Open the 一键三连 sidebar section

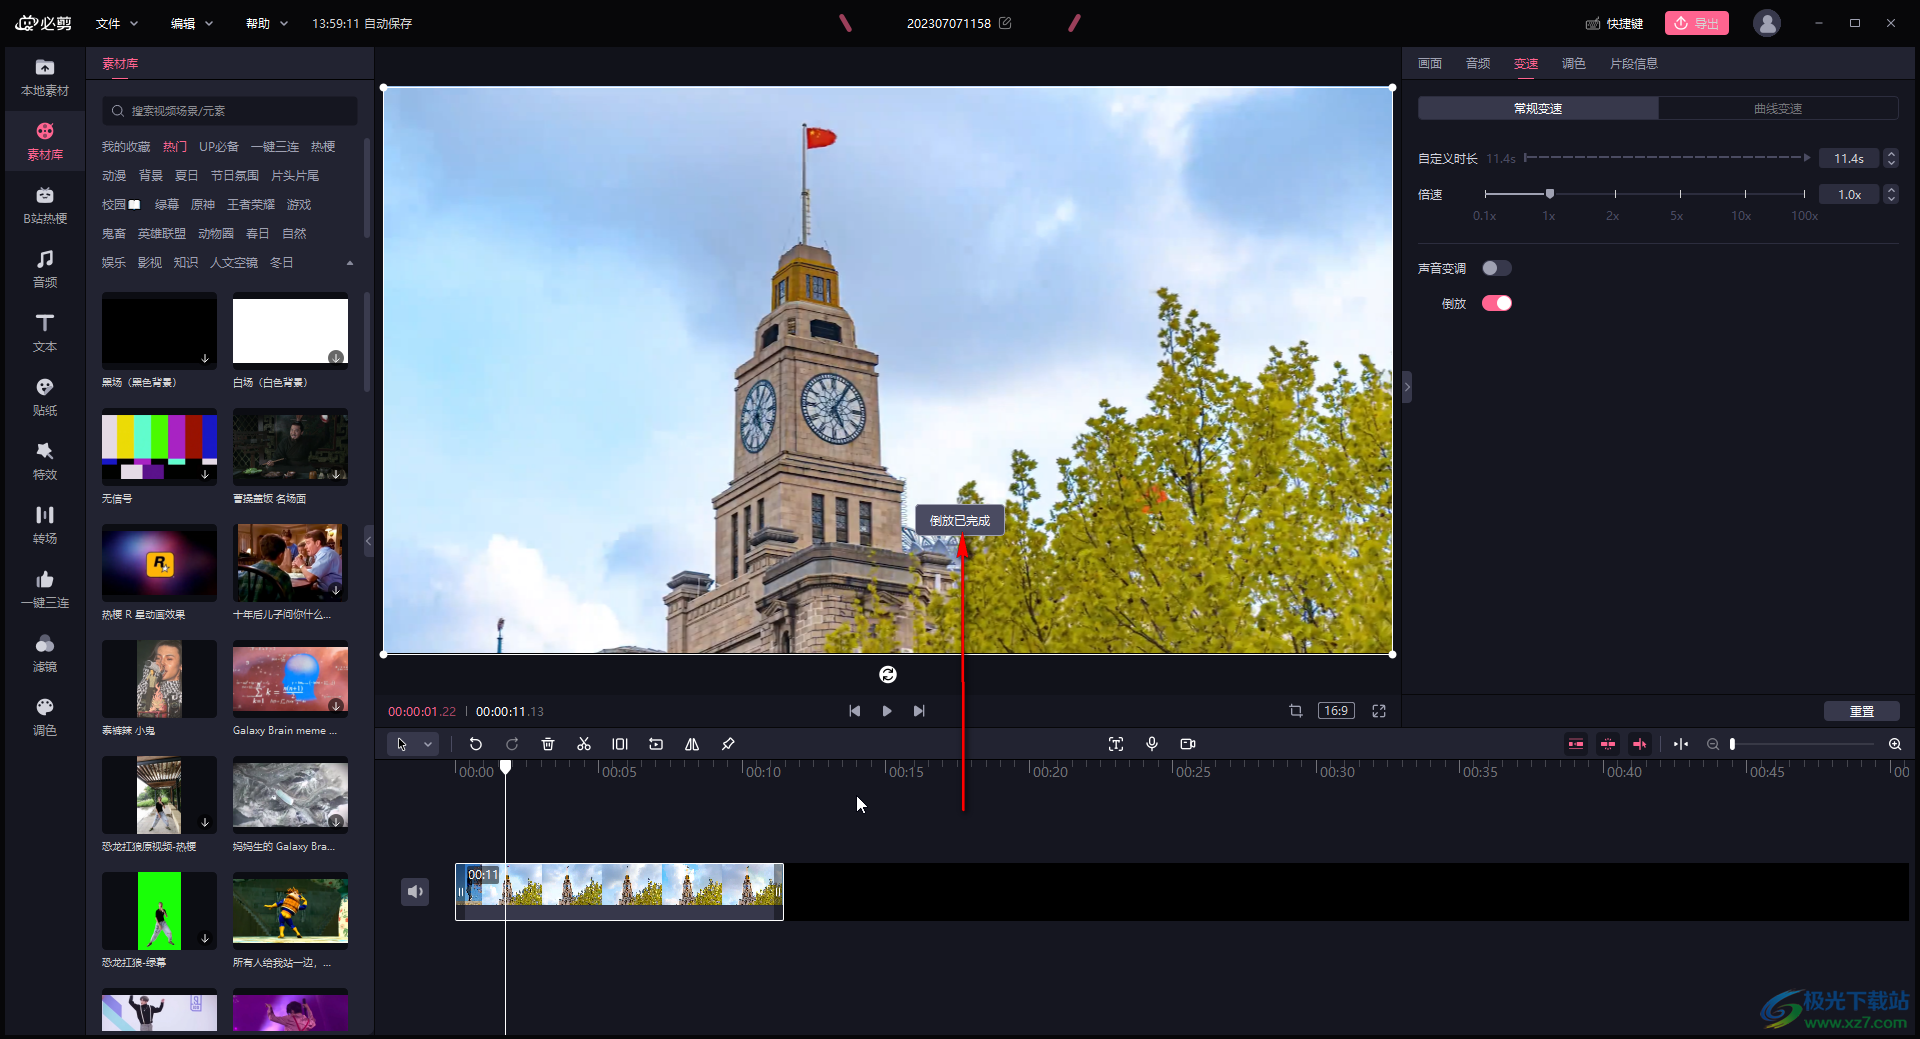(x=45, y=590)
